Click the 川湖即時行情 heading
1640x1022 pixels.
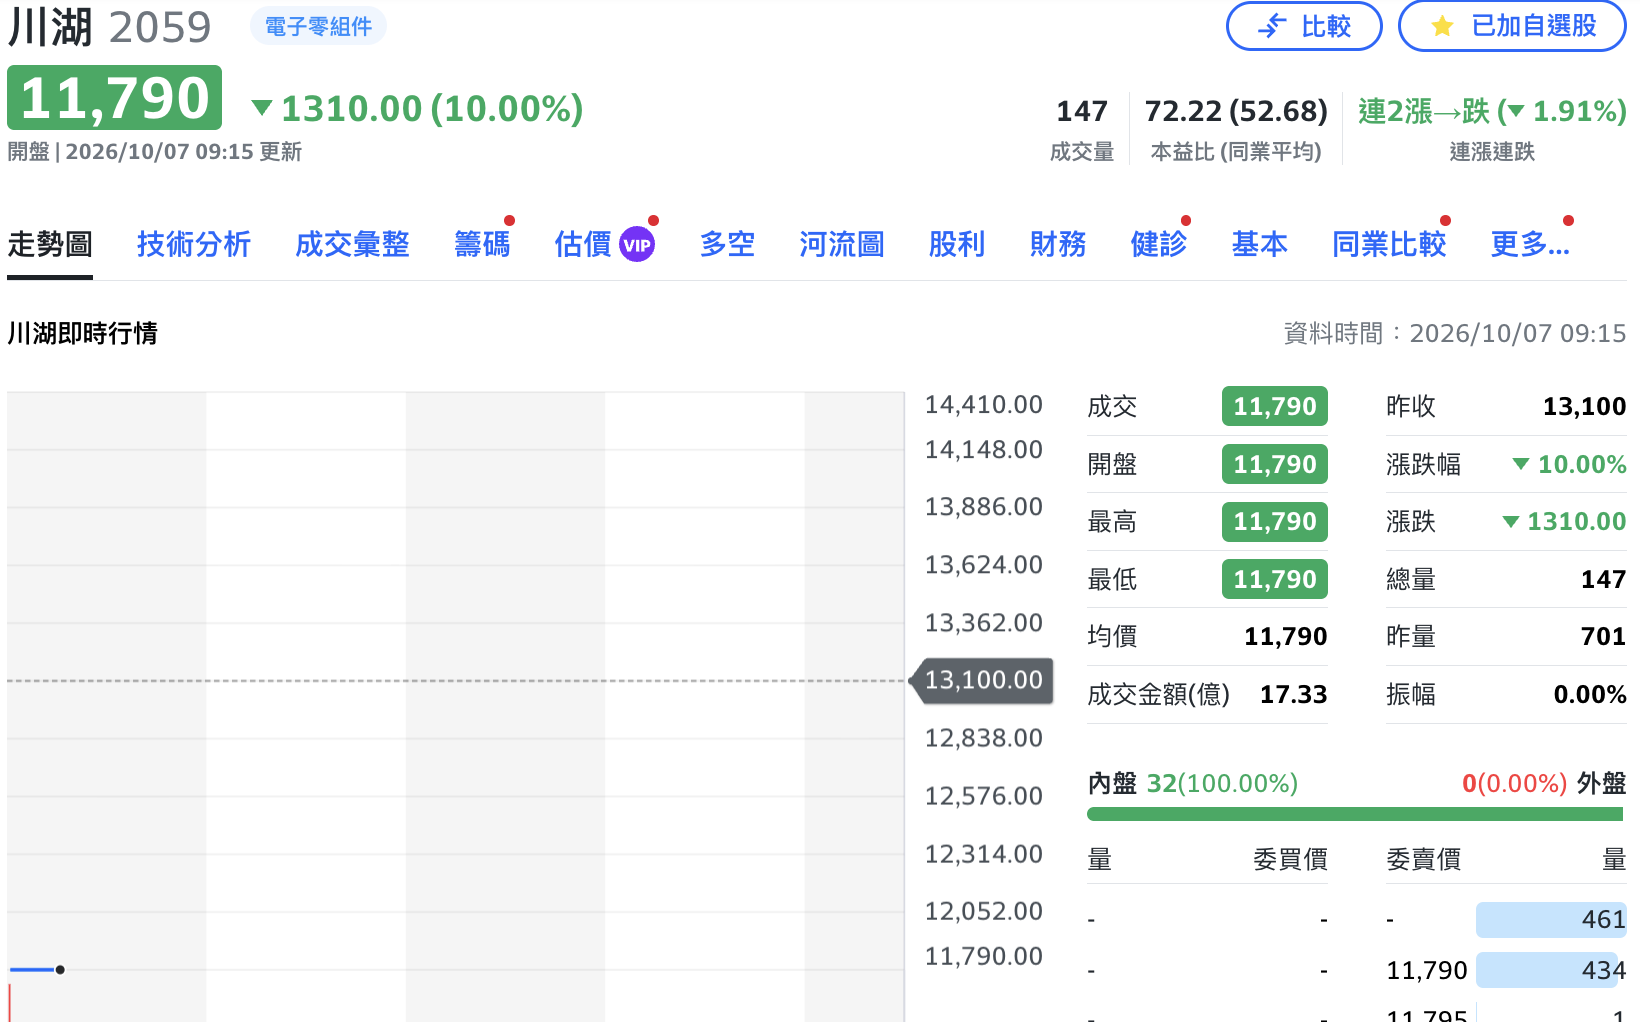pos(82,333)
